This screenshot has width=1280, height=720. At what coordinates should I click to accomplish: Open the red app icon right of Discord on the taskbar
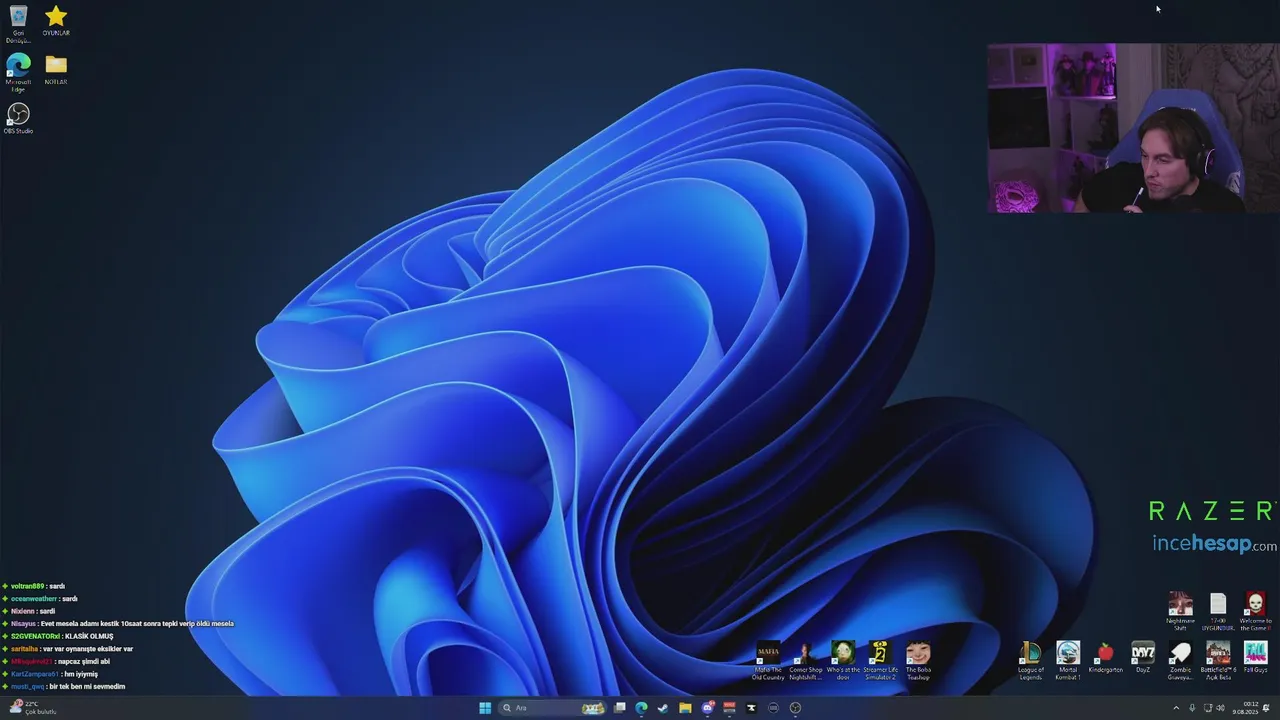tap(729, 708)
